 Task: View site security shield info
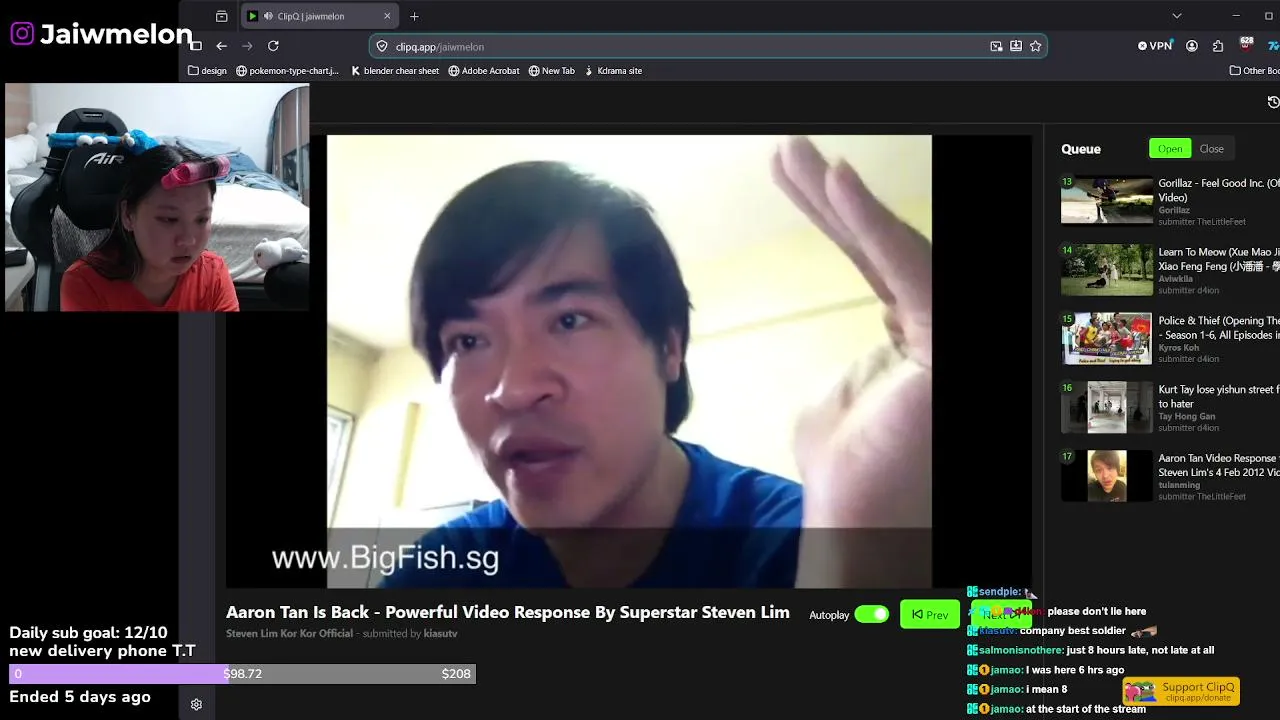pos(381,47)
